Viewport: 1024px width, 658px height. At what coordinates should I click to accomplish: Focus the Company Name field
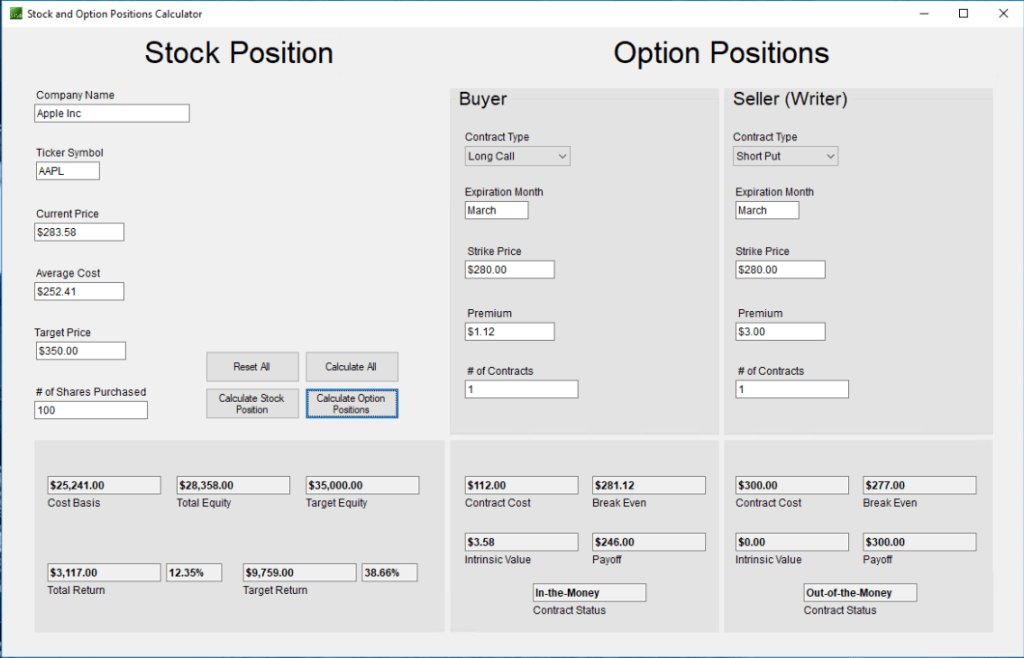pos(111,114)
